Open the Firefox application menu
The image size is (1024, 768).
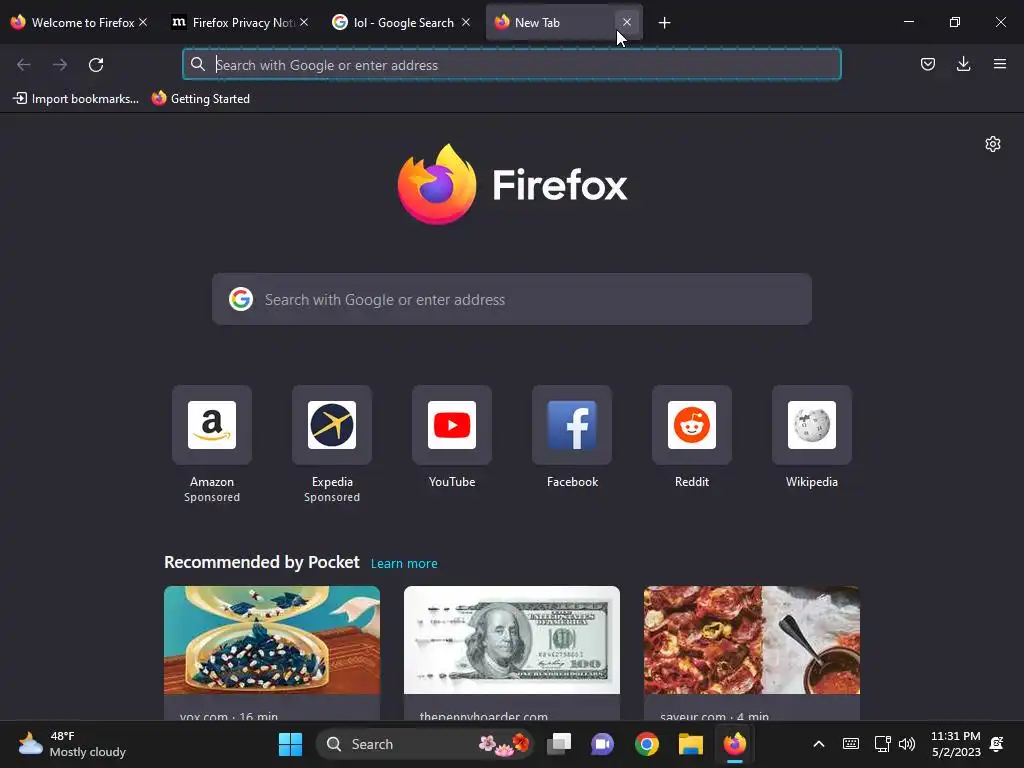point(999,64)
